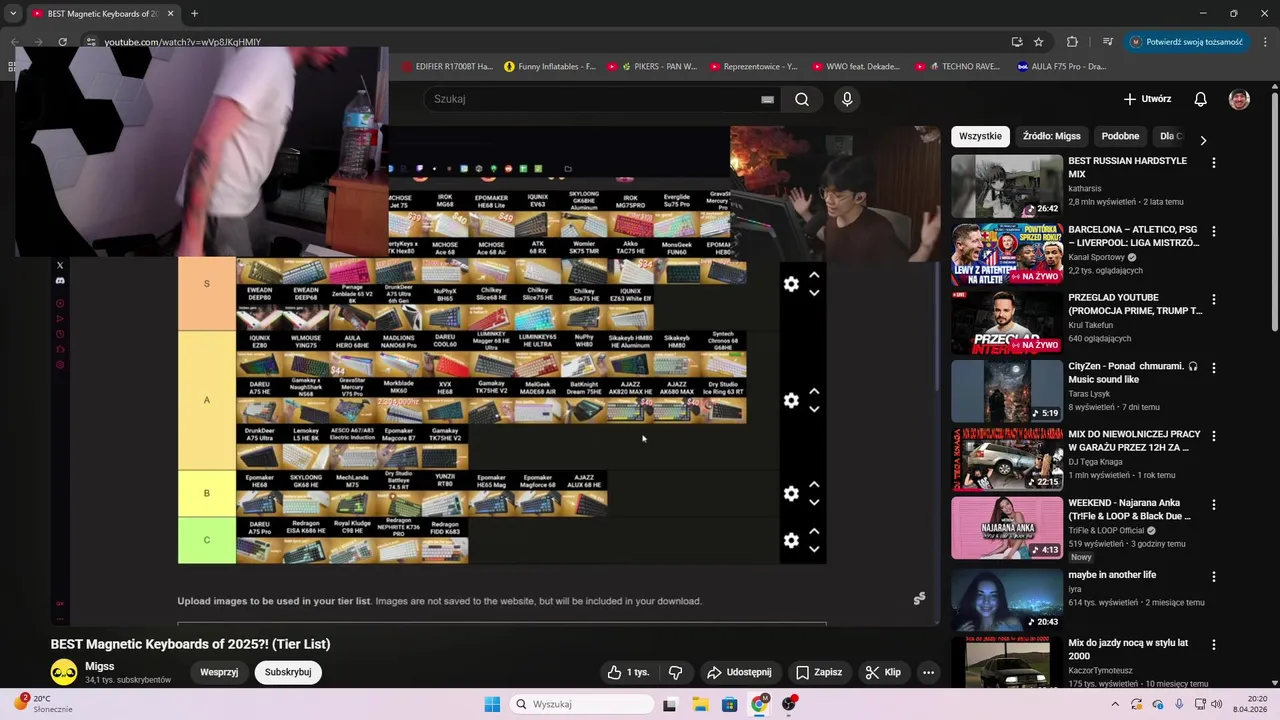This screenshot has height=720, width=1280.
Task: Click the address bar URL
Action: click(183, 42)
